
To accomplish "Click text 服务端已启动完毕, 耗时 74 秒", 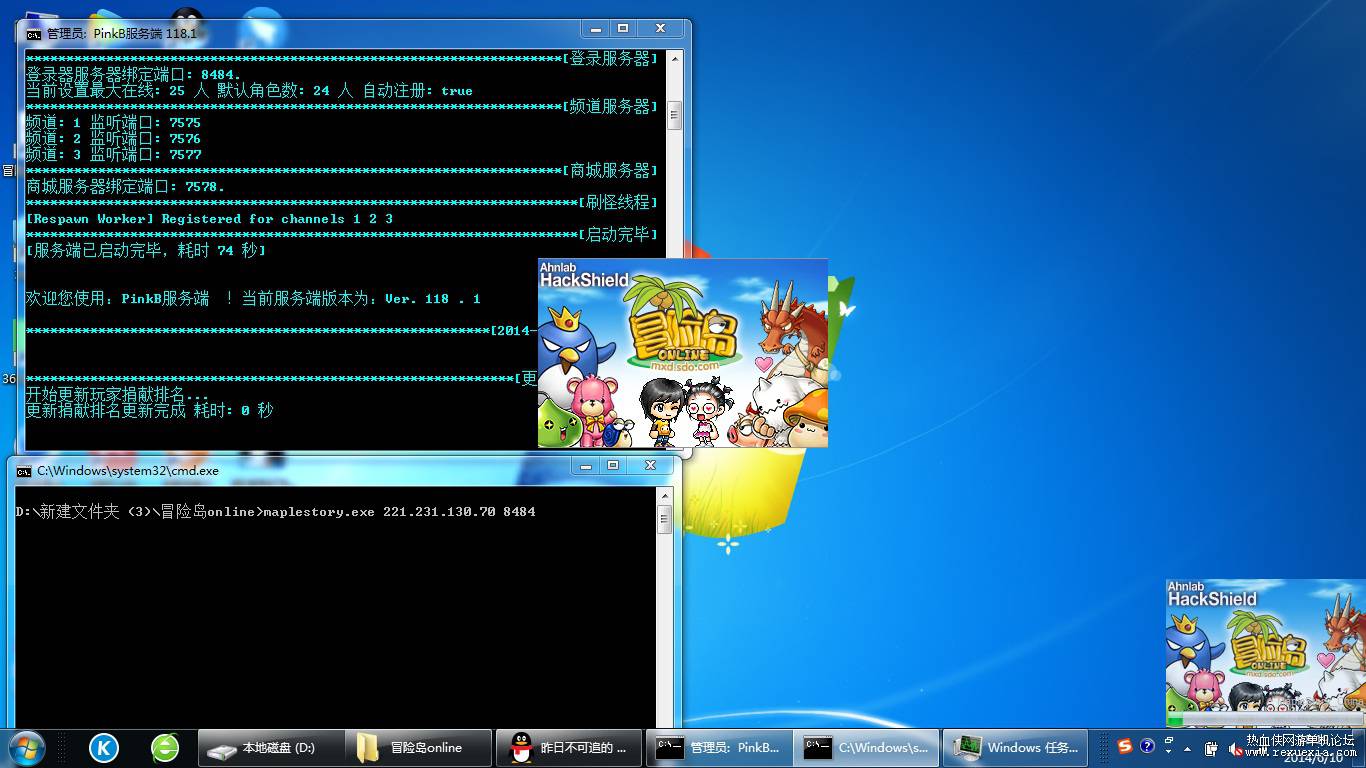I will point(146,251).
